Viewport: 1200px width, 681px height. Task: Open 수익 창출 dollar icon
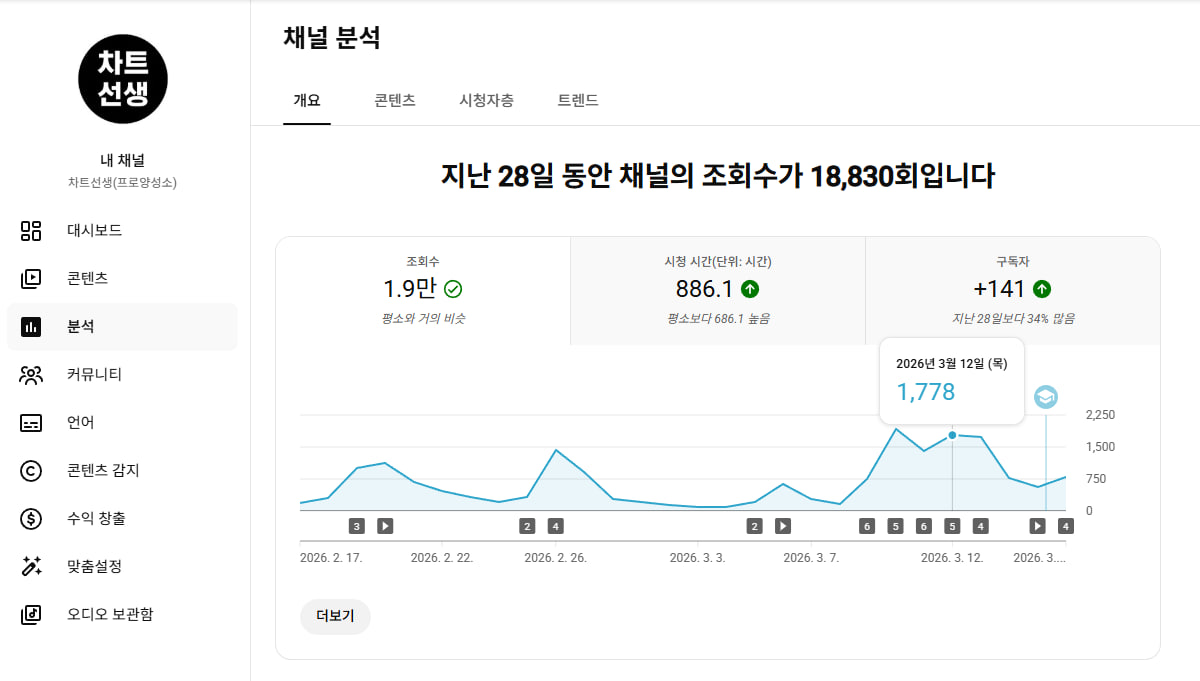pos(31,519)
